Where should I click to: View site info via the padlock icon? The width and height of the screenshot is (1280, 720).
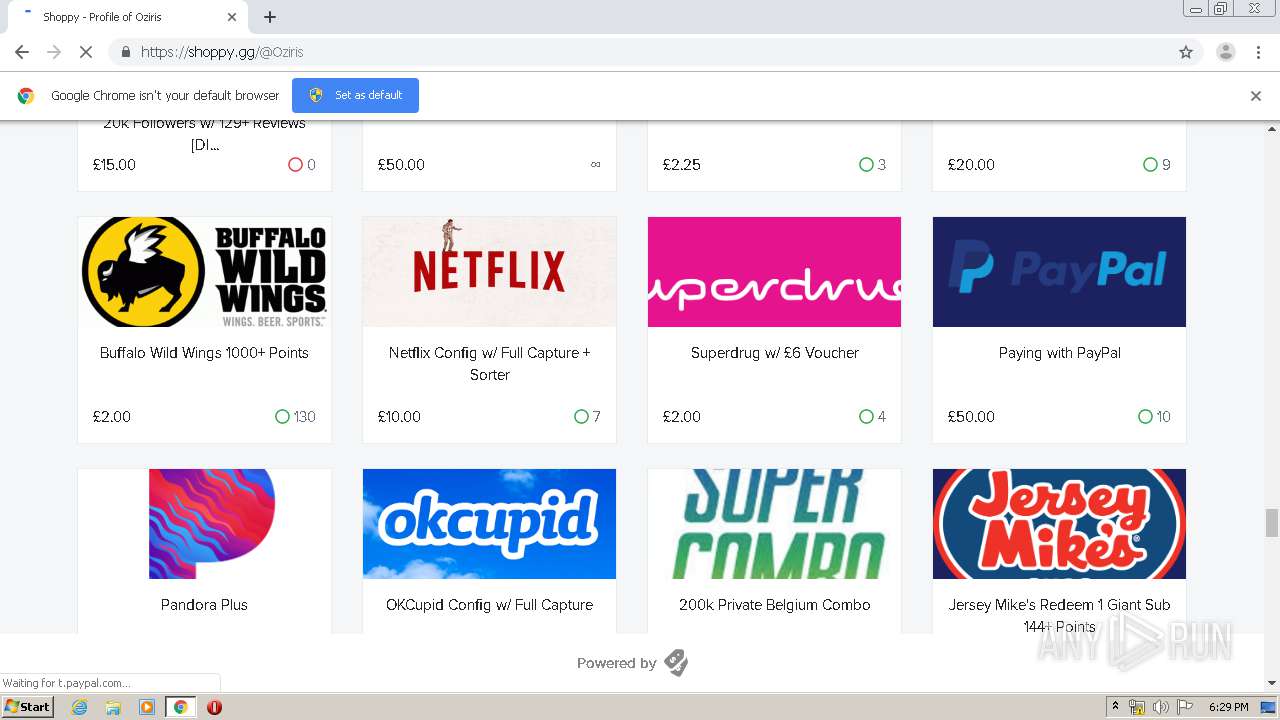pyautogui.click(x=125, y=52)
